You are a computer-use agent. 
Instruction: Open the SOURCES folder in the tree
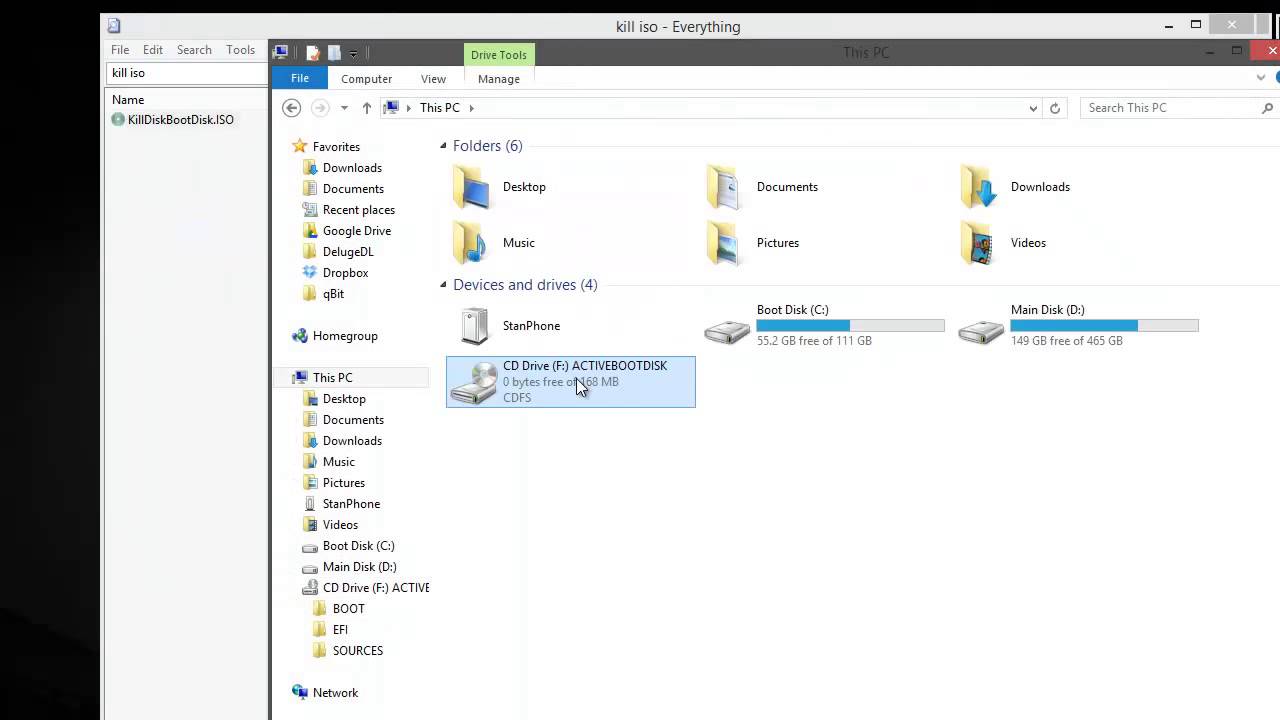[357, 651]
